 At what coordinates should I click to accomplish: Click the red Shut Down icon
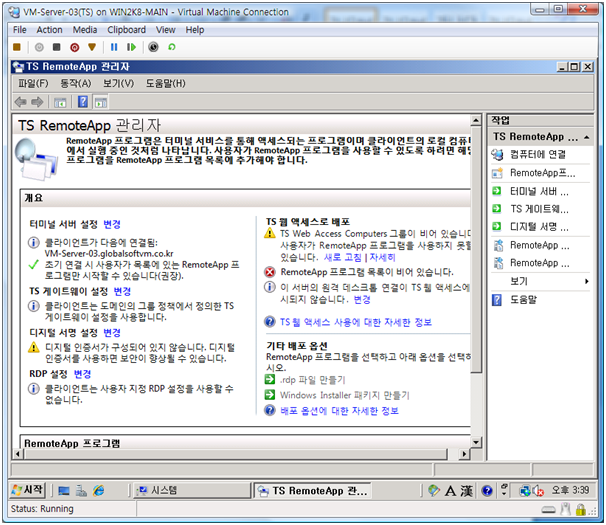[x=75, y=47]
